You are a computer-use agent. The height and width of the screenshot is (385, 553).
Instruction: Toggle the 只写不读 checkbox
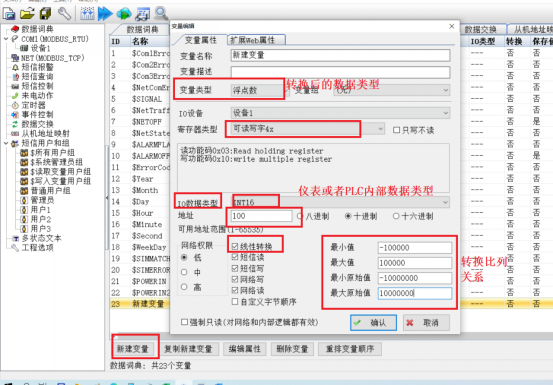click(396, 130)
